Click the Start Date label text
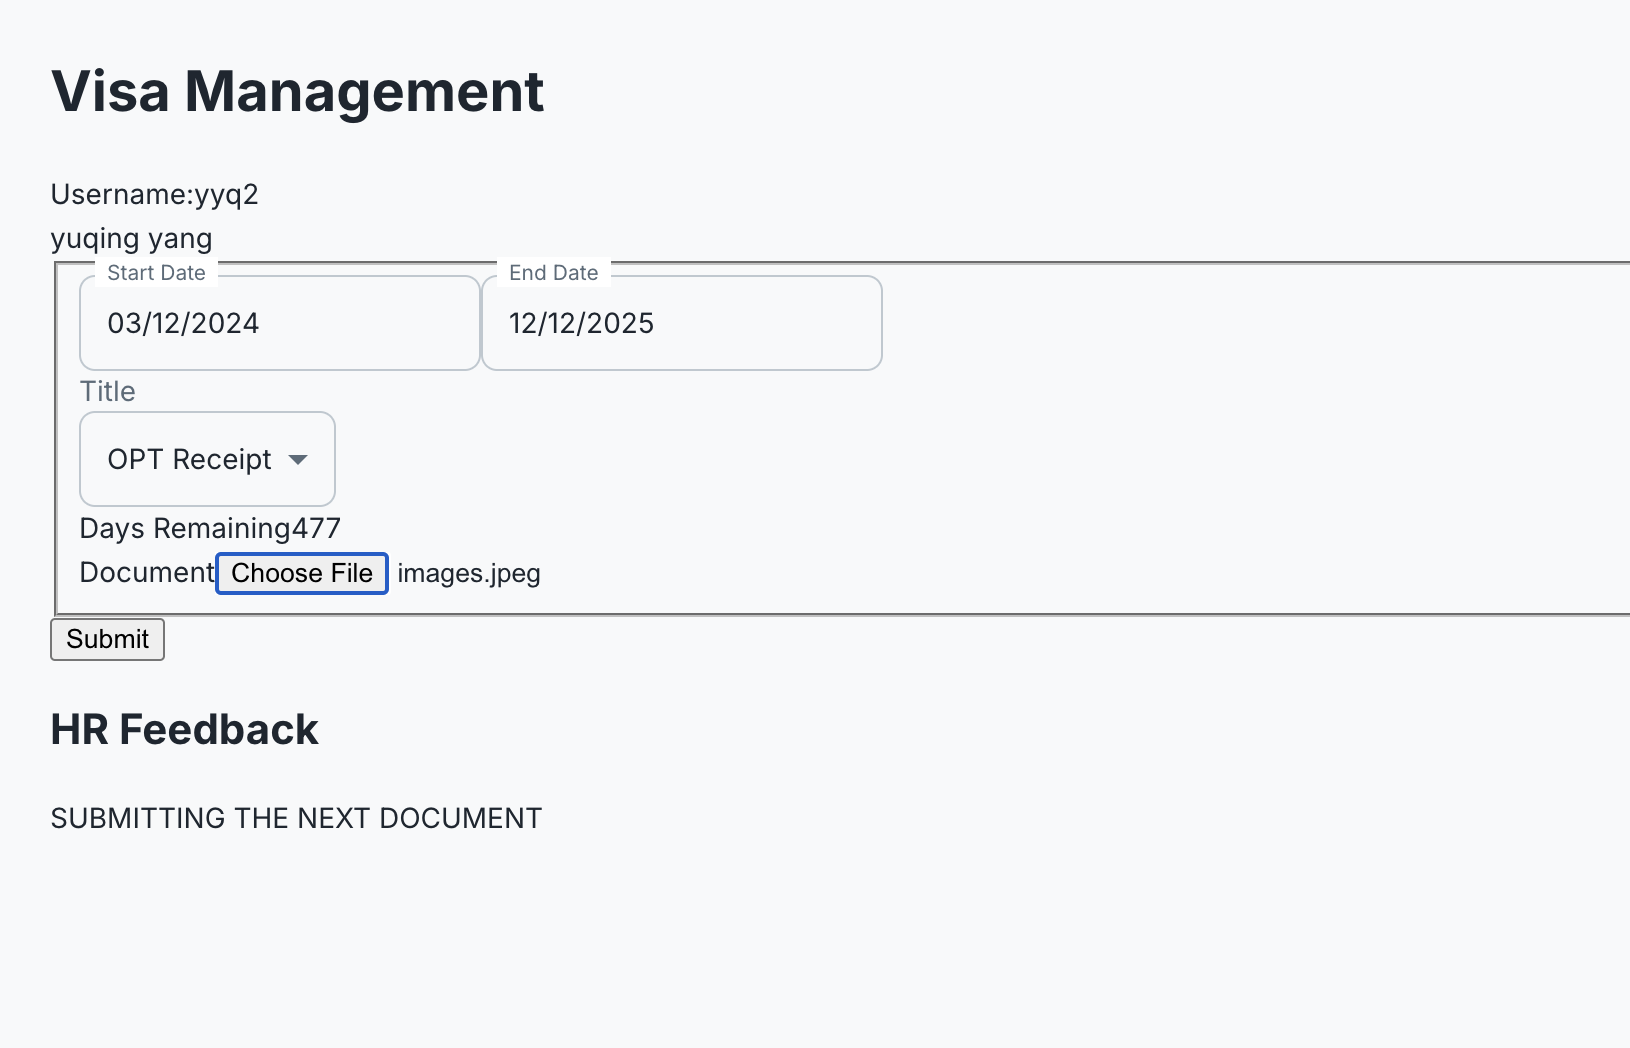The height and width of the screenshot is (1048, 1630). [156, 271]
